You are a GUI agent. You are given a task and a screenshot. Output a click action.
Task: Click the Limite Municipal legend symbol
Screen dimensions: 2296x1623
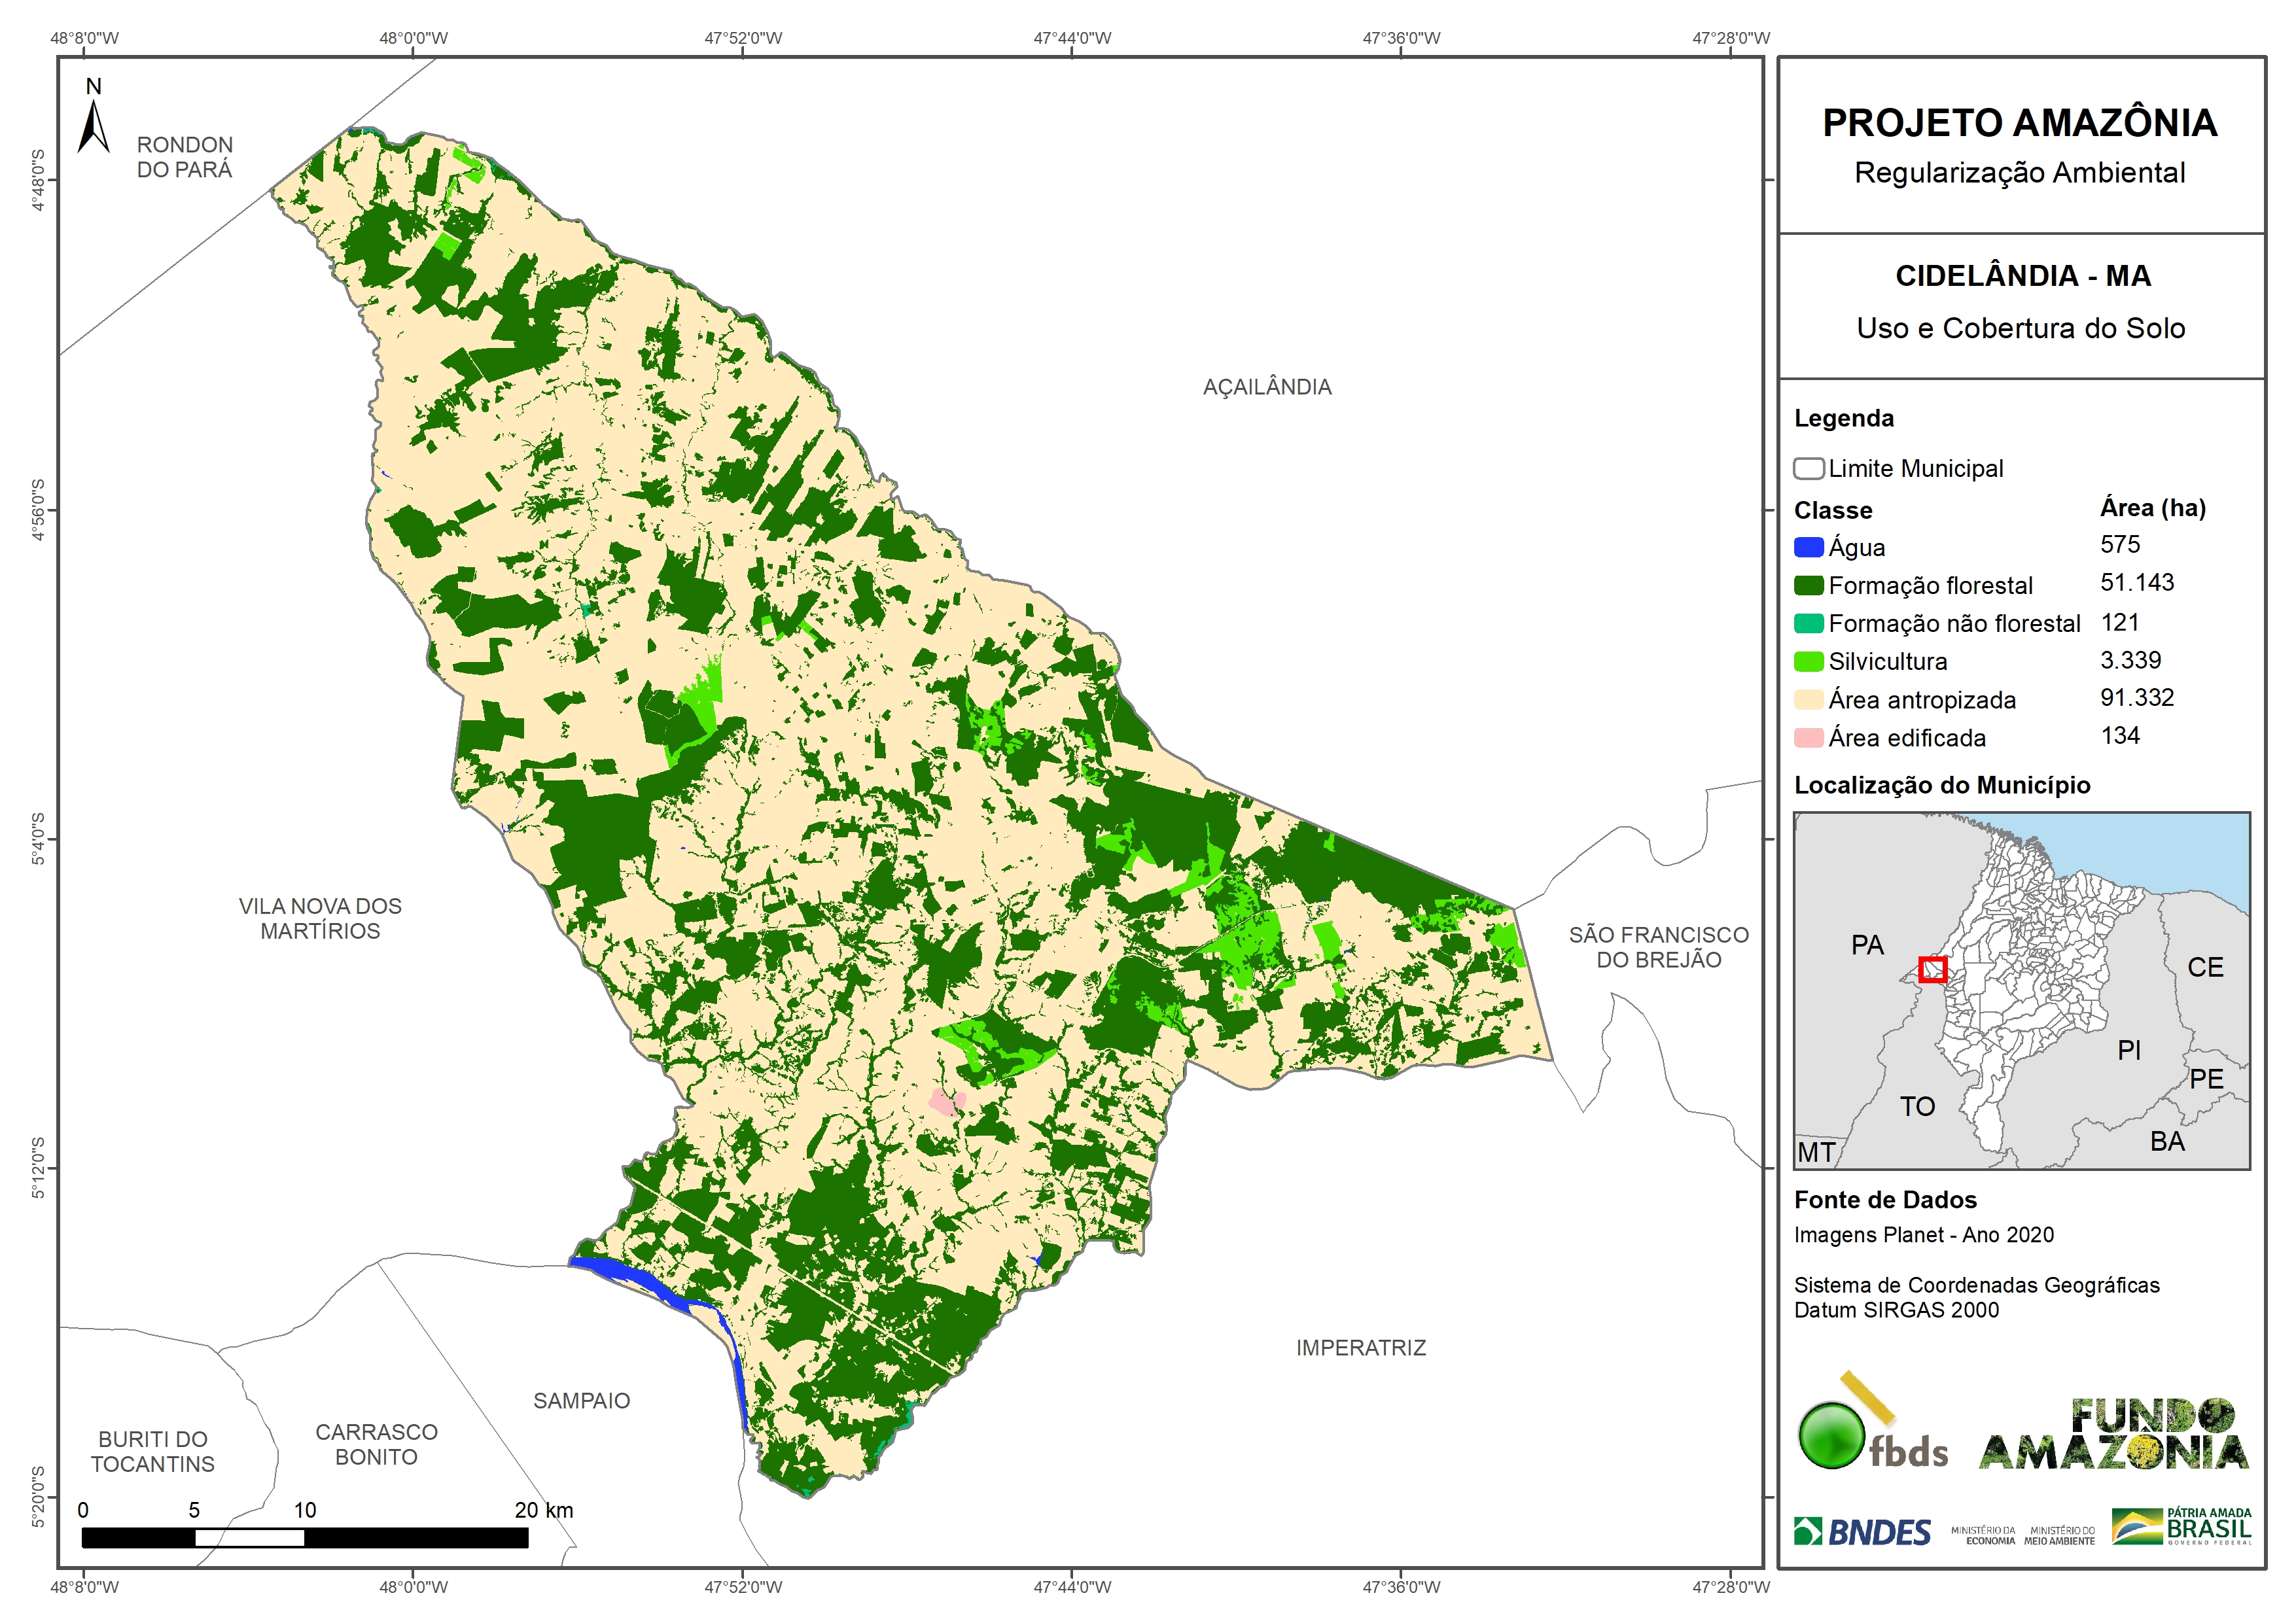pos(1808,469)
